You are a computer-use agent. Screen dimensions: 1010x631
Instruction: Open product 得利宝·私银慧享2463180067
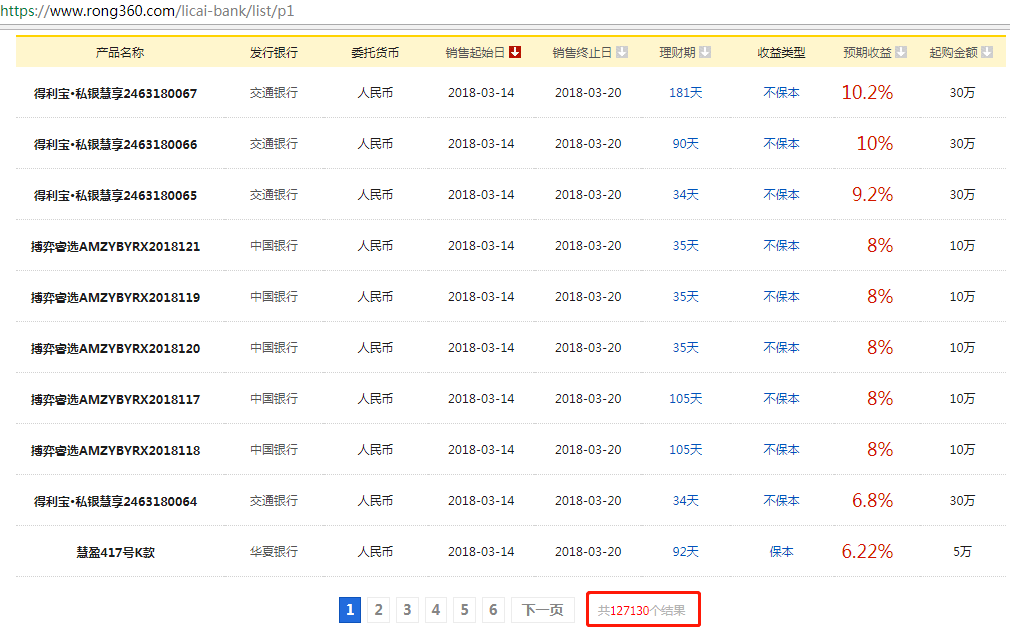coord(115,93)
